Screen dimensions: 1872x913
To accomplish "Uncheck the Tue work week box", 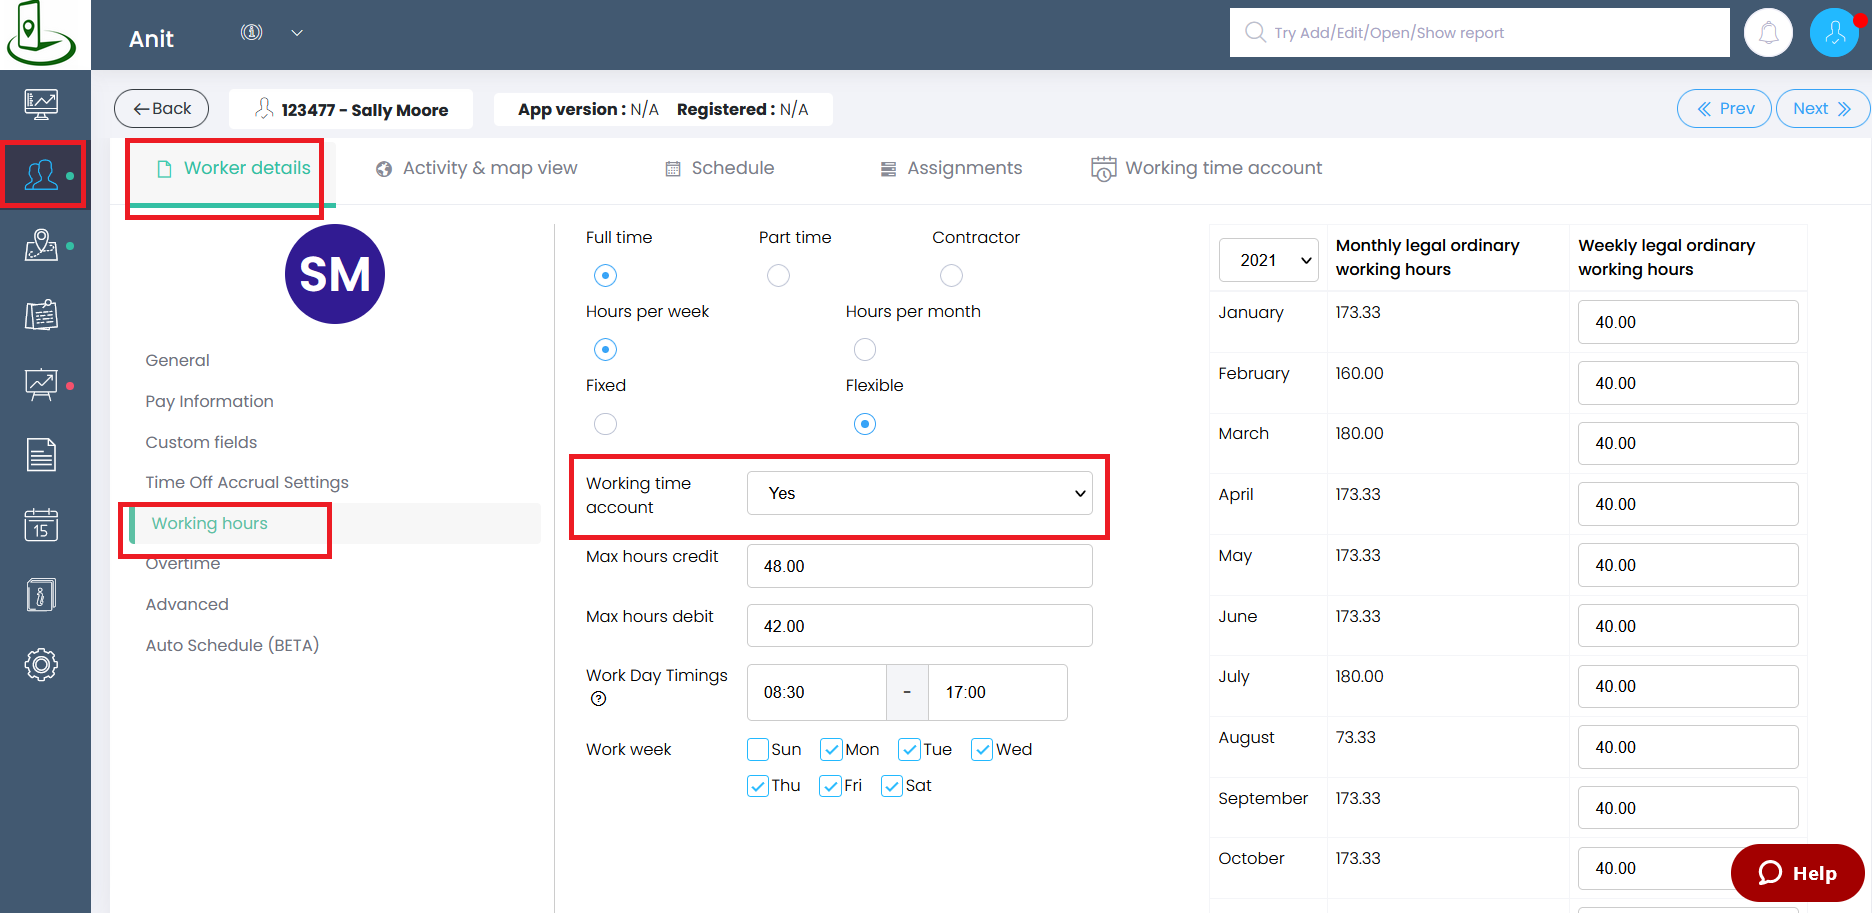I will tap(909, 749).
